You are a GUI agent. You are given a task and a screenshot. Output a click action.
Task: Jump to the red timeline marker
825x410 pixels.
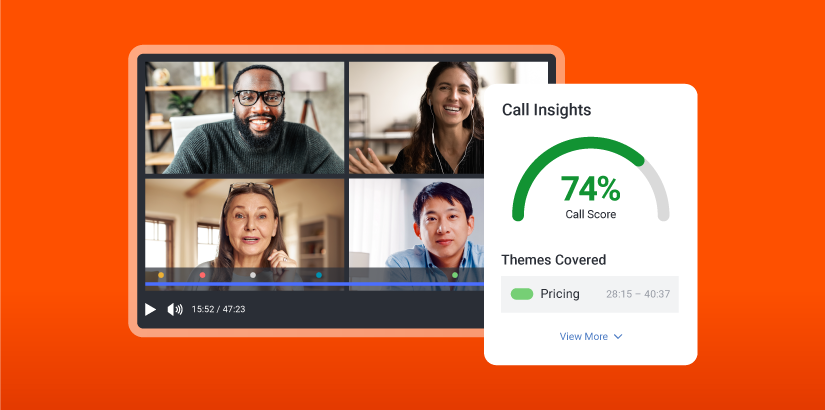pos(203,275)
